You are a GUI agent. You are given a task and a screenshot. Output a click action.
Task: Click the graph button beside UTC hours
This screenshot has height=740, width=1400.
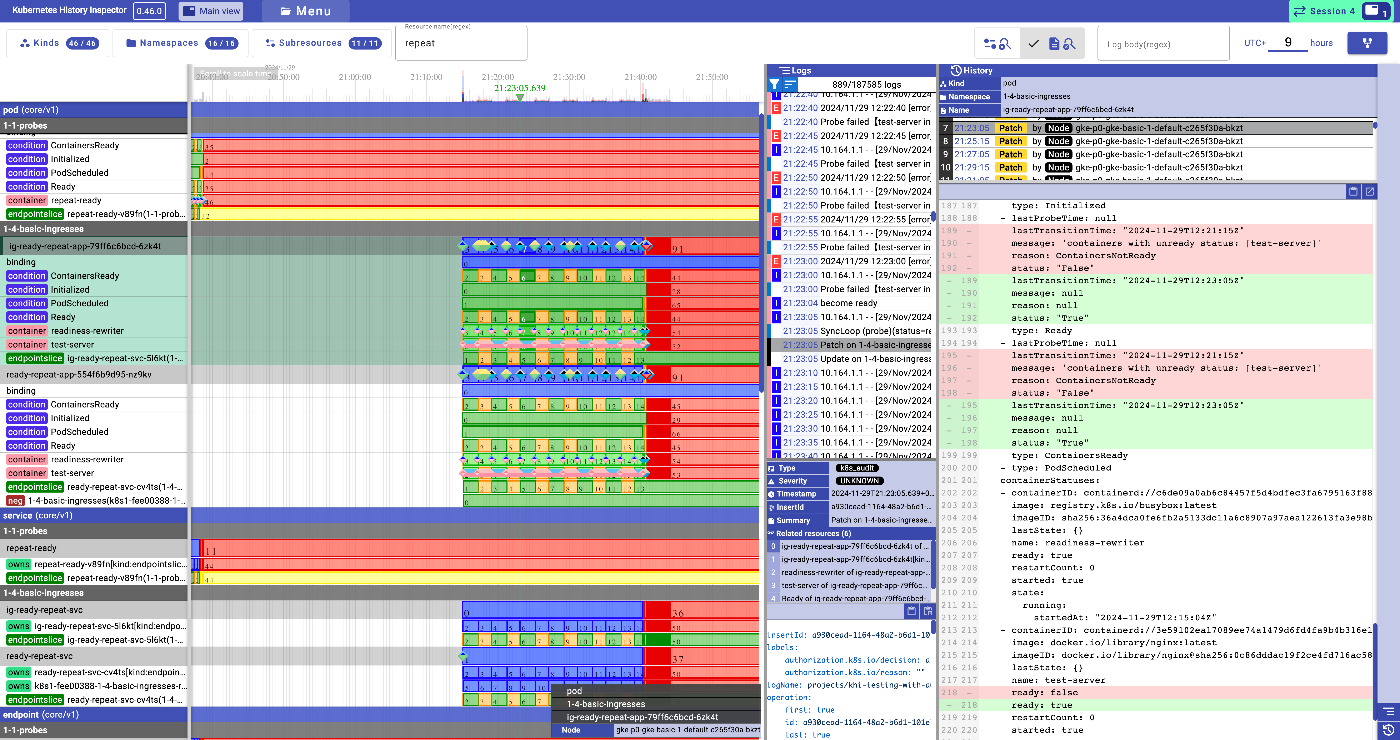pos(1367,44)
